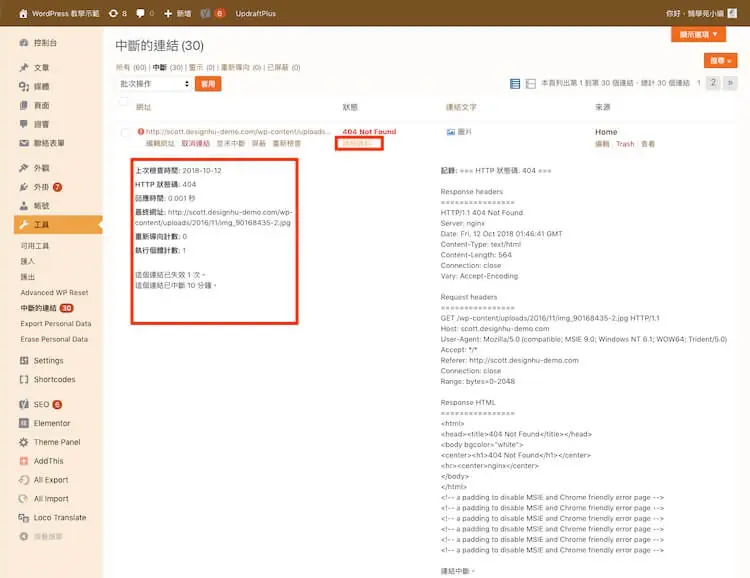
Task: Open 頁面 pages icon in sidebar
Action: point(23,105)
